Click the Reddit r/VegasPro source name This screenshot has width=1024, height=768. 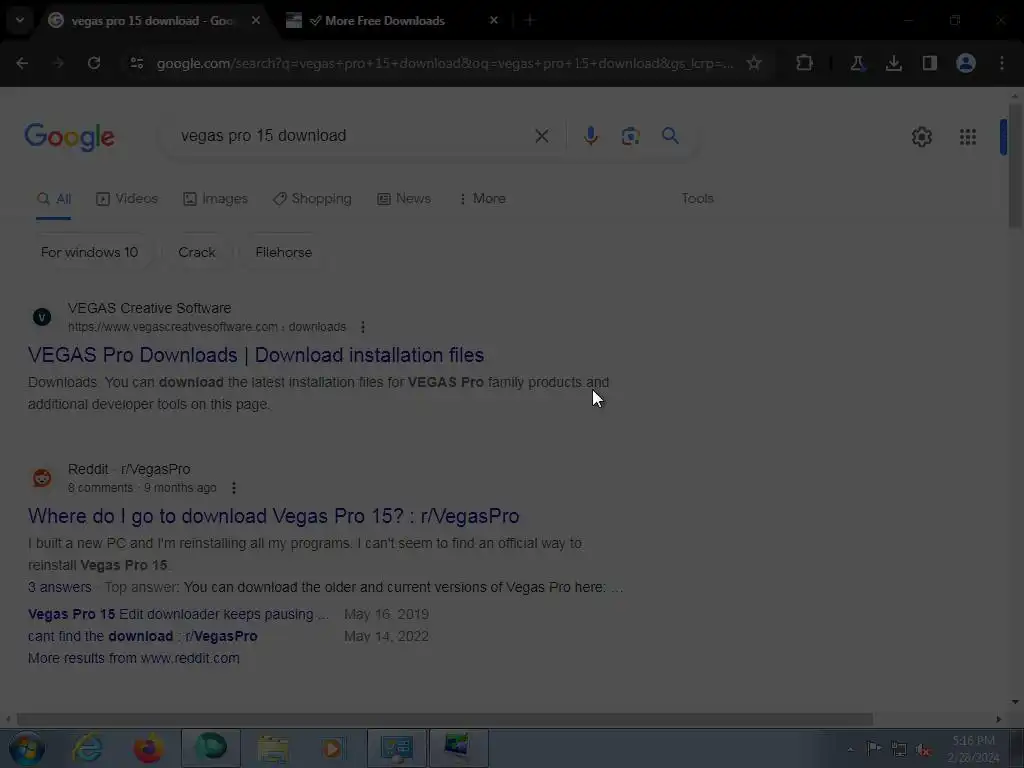point(129,470)
